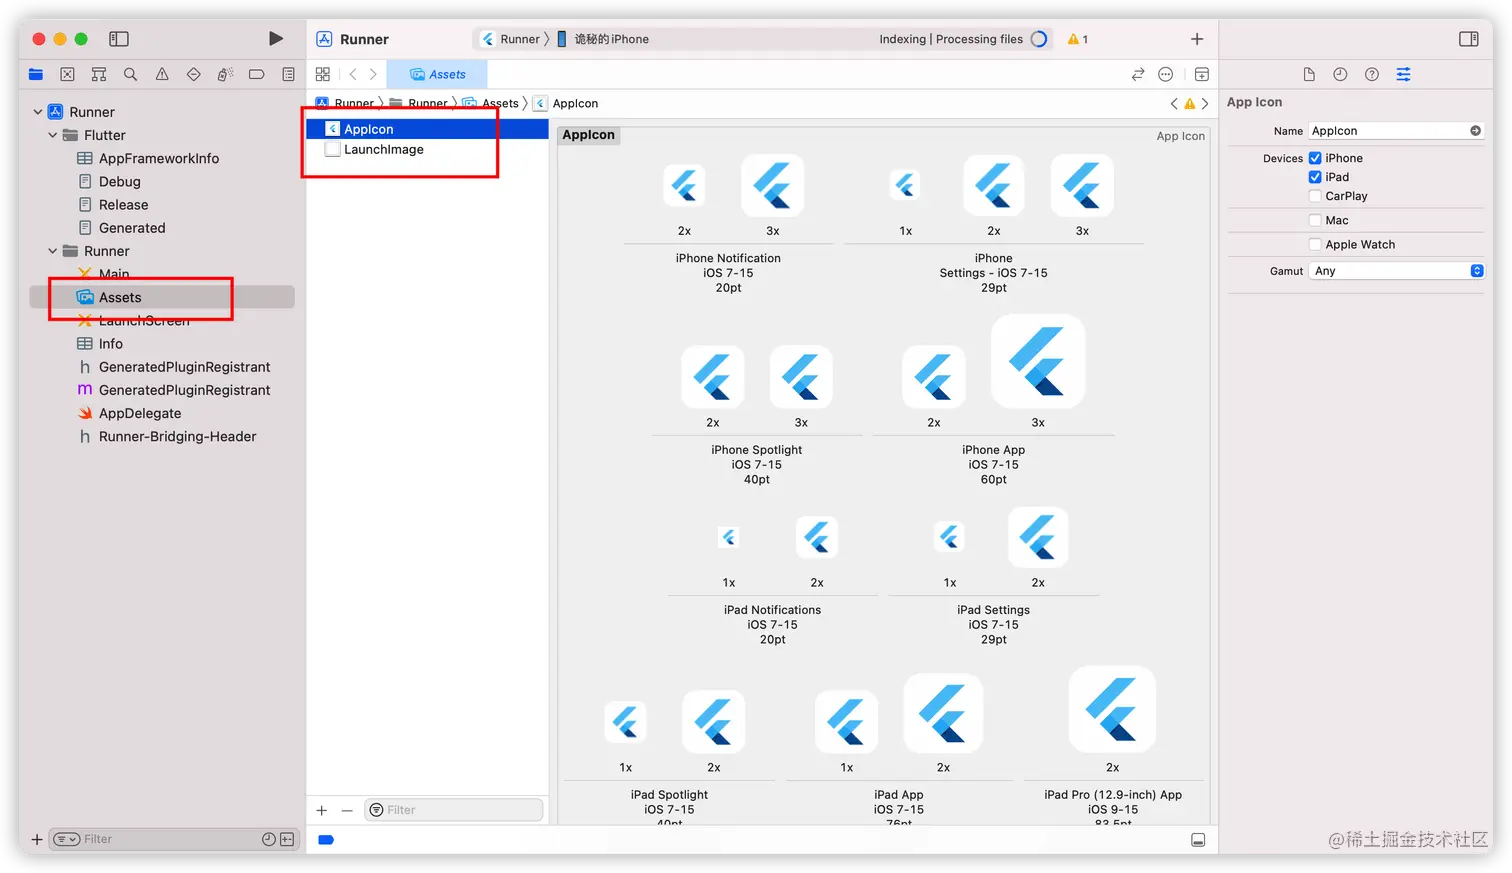Open the Source Control navigator icon
Viewport: 1512px width, 873px height.
67,74
